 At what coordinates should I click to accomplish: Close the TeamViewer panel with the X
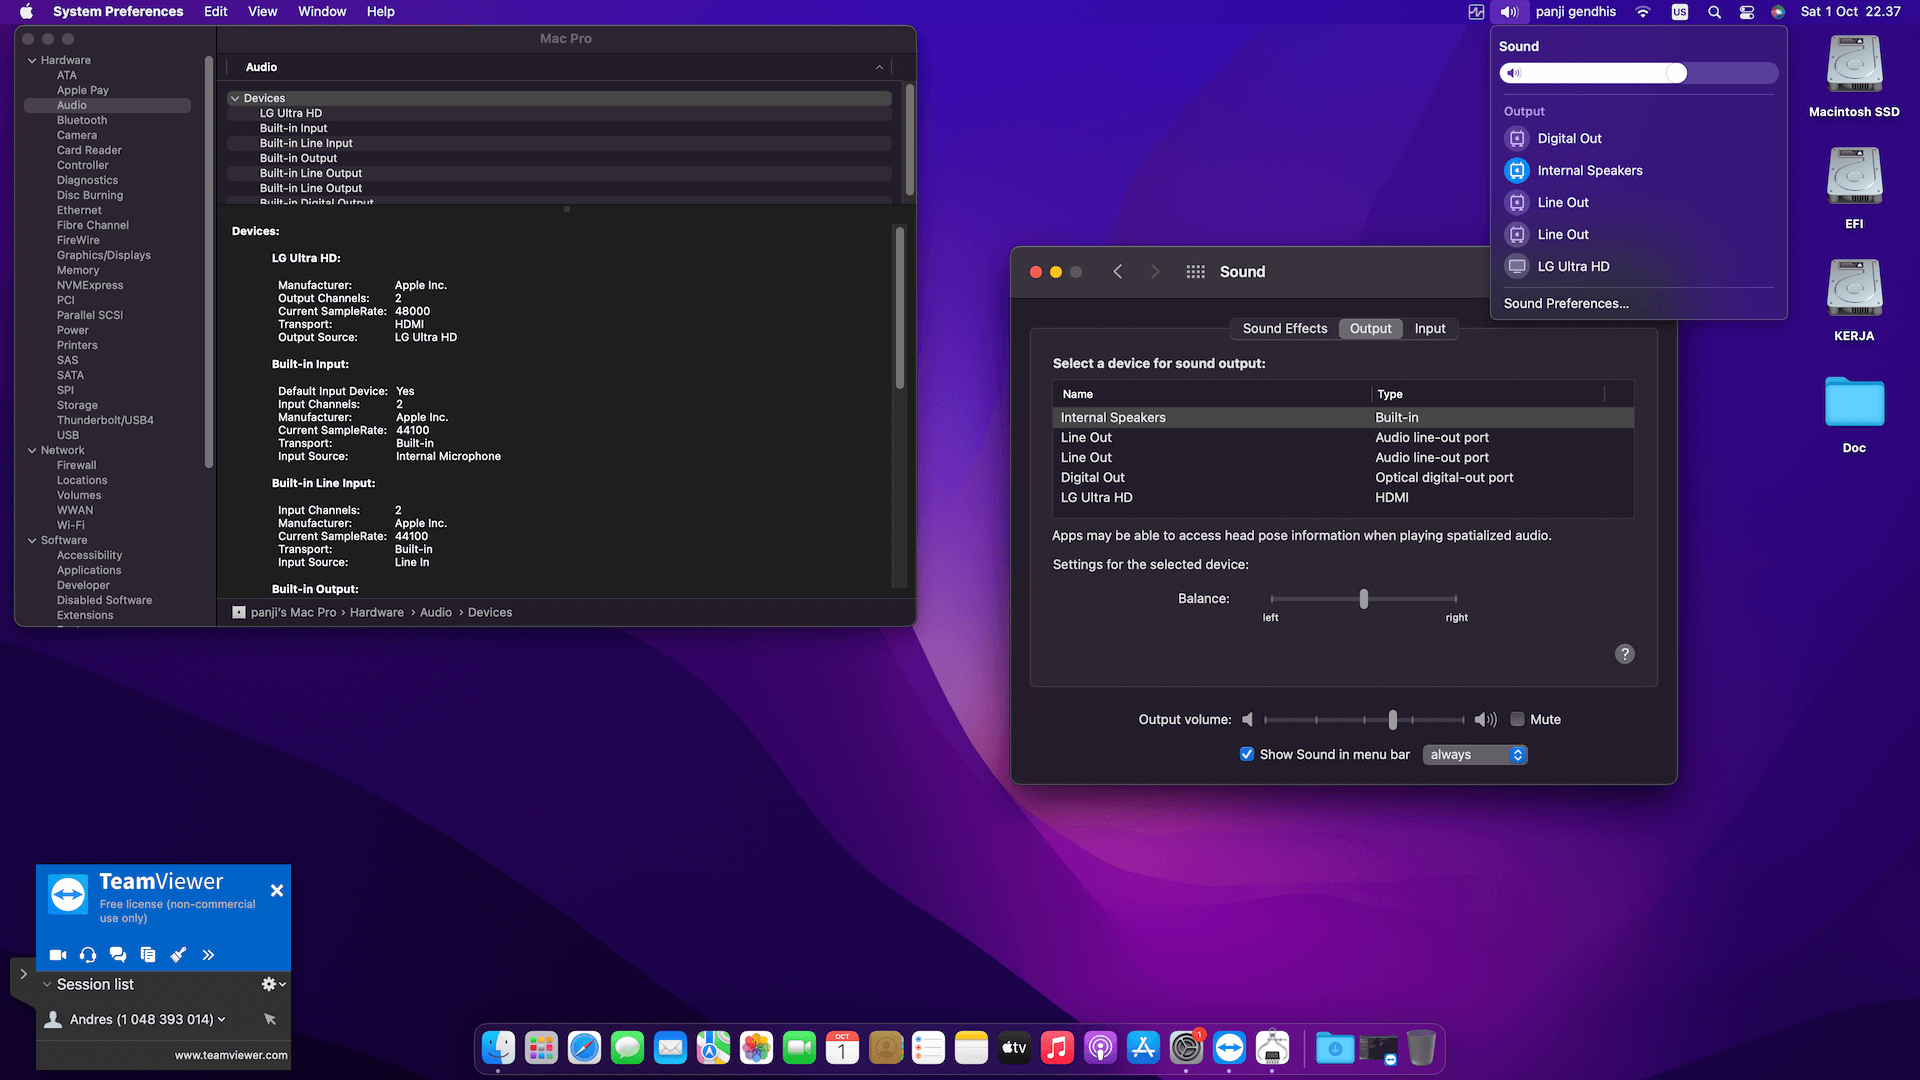coord(277,890)
